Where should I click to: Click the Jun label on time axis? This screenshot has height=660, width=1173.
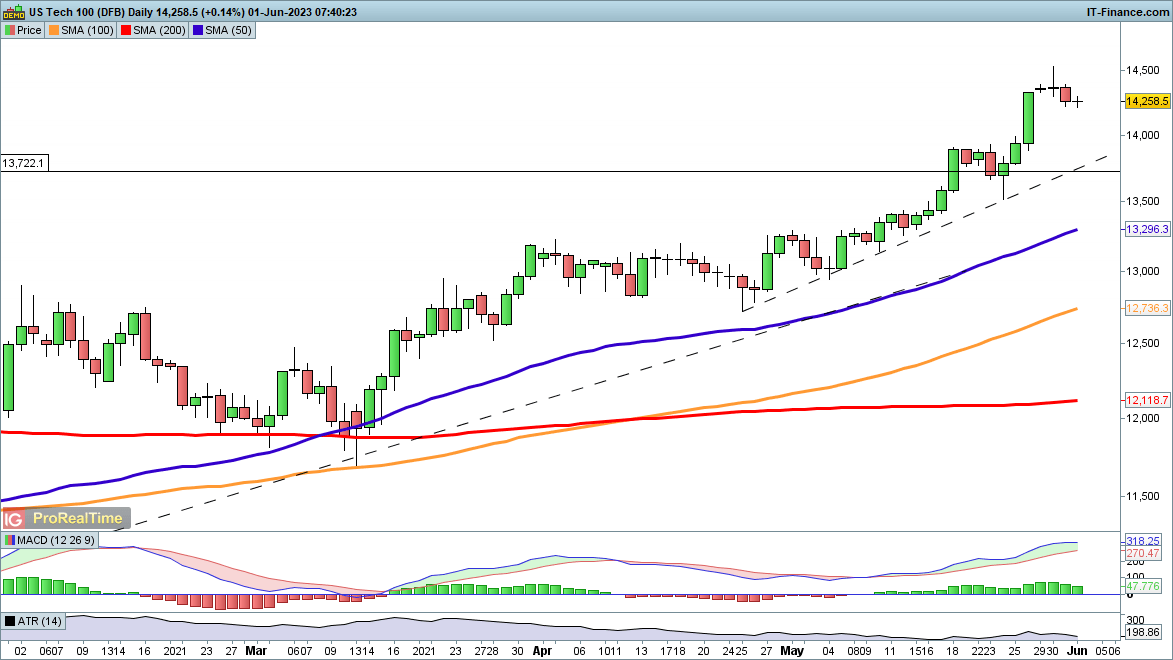(1076, 651)
